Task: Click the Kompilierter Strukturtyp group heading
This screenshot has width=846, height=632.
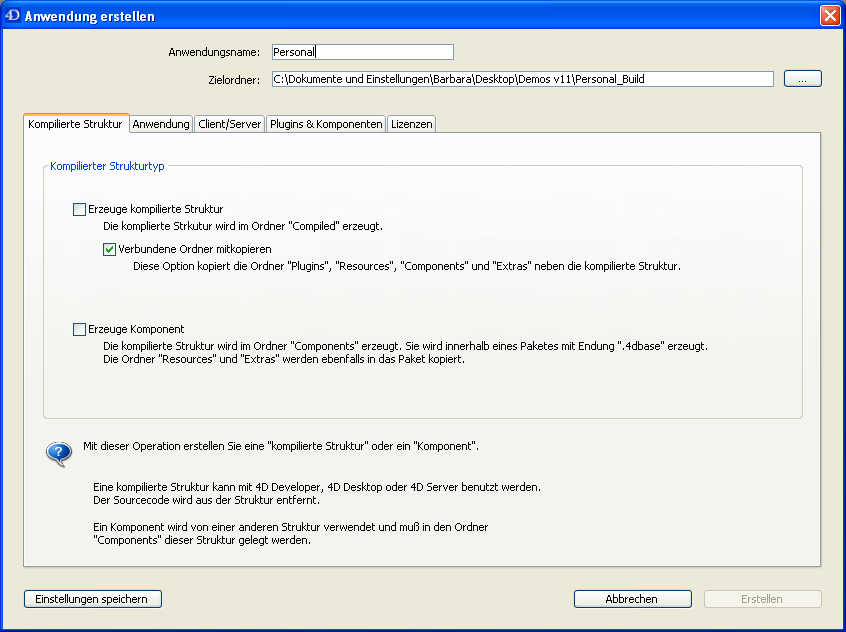Action: click(107, 166)
